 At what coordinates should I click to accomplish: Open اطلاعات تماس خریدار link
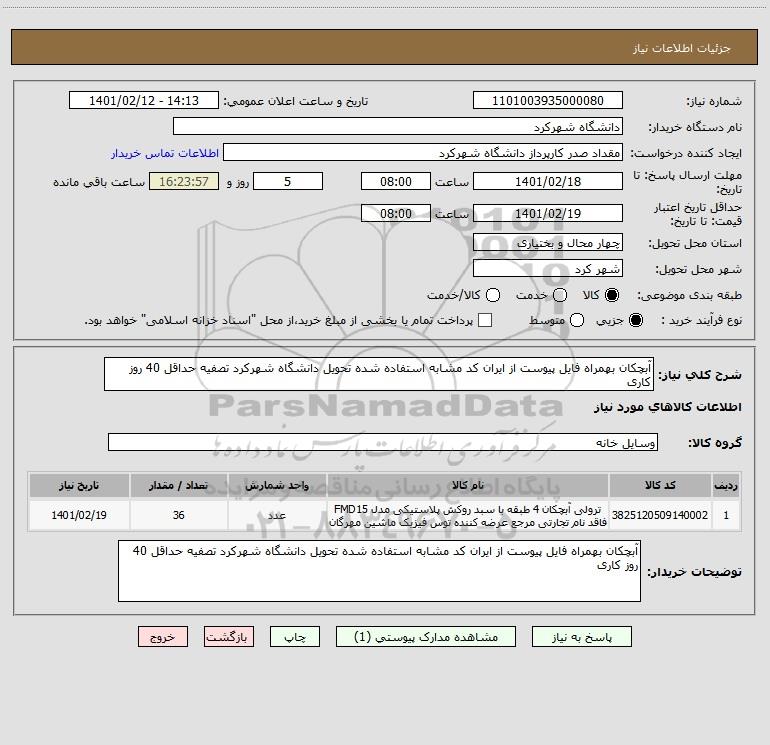click(165, 153)
